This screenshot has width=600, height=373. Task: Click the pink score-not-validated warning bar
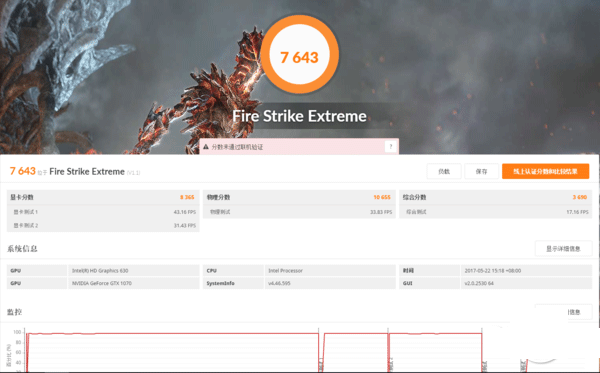tap(299, 147)
